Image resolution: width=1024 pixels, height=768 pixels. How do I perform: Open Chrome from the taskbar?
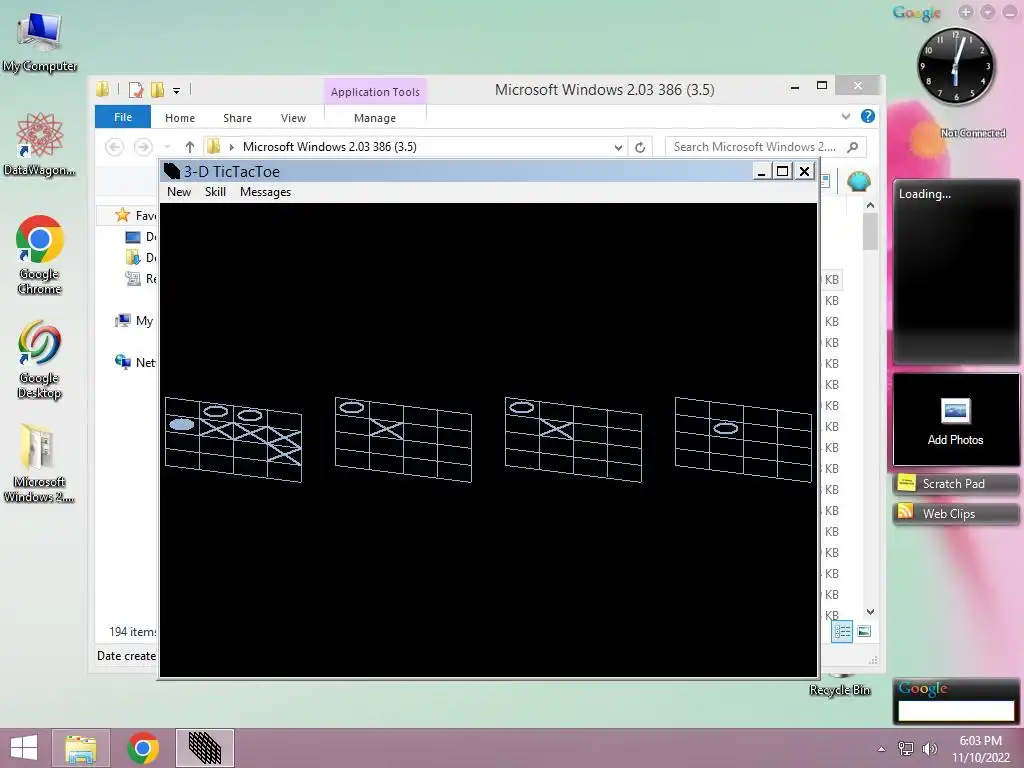pyautogui.click(x=143, y=748)
